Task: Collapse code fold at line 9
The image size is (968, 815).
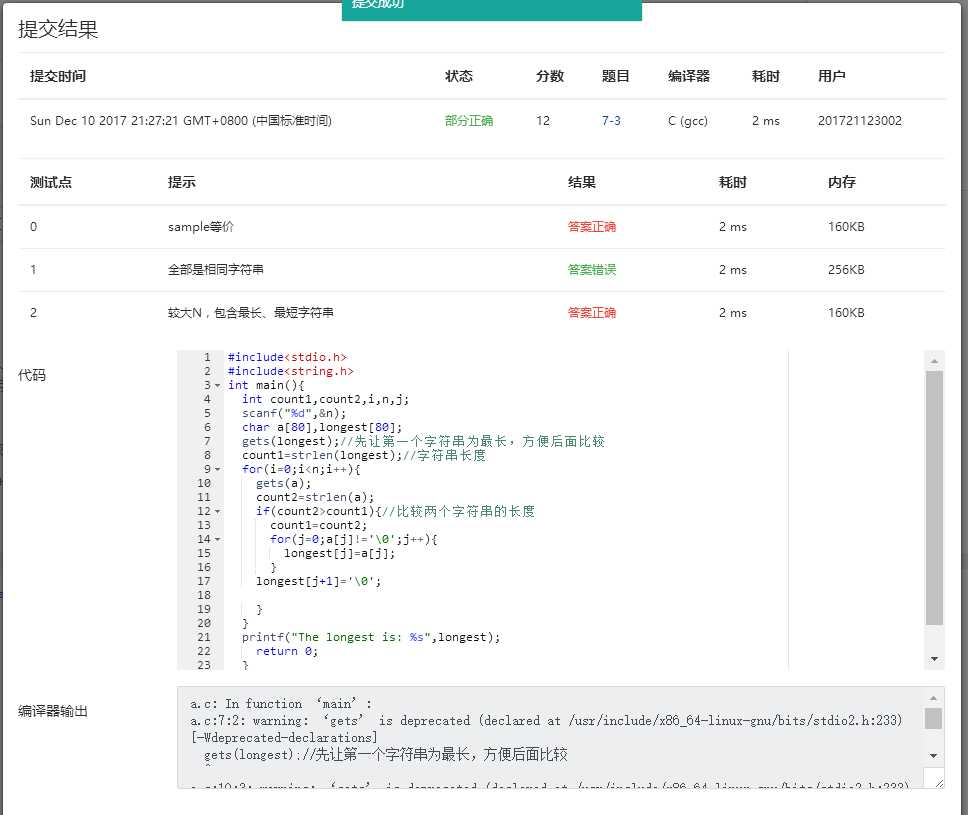Action: [217, 469]
